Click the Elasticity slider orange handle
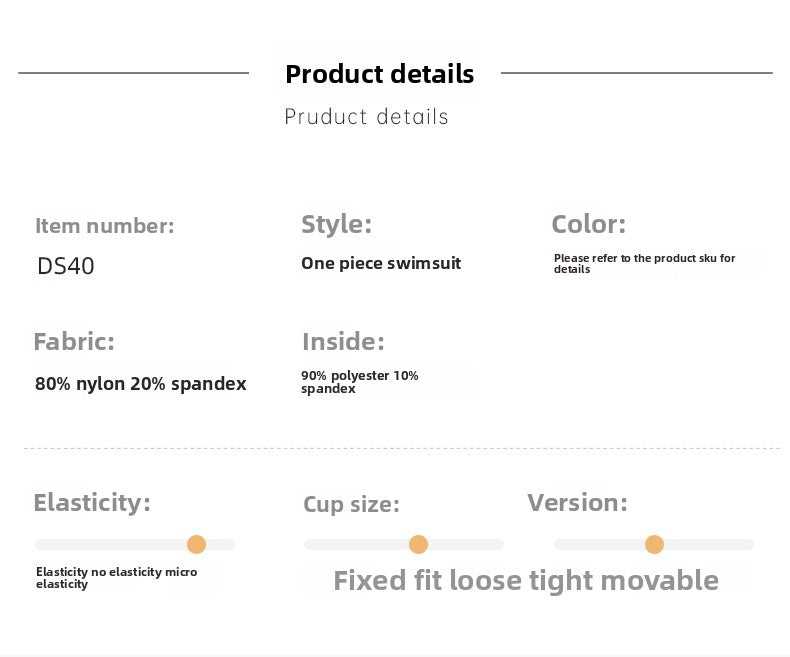The image size is (790, 657). pyautogui.click(x=196, y=544)
